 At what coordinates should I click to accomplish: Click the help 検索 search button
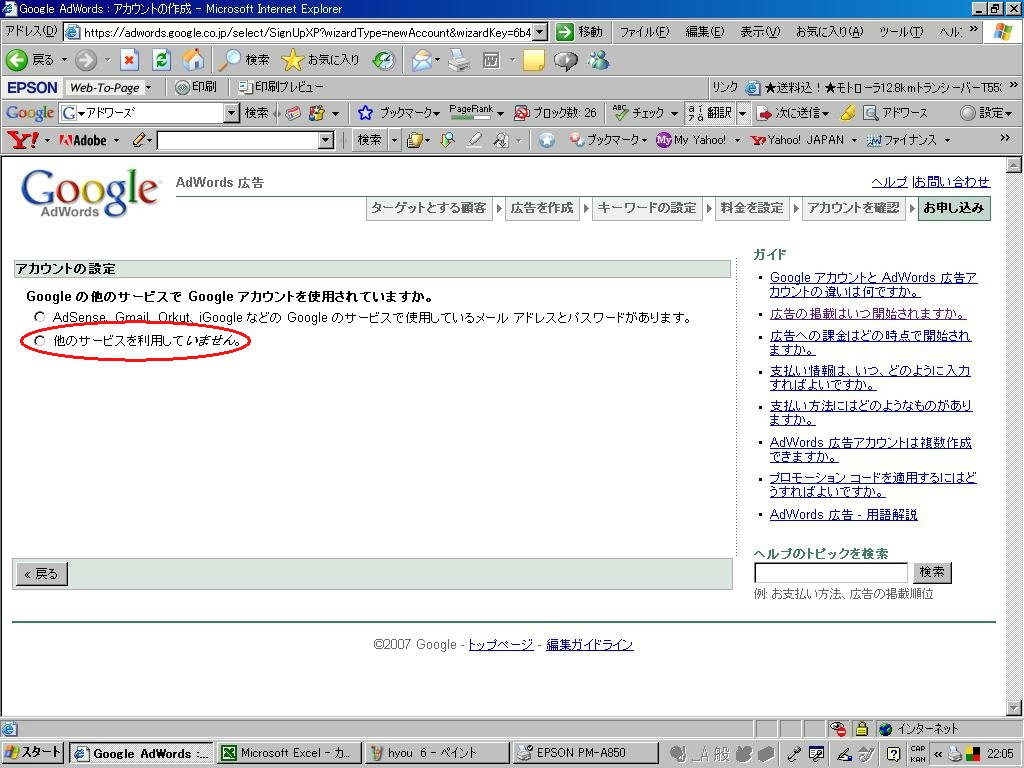932,572
